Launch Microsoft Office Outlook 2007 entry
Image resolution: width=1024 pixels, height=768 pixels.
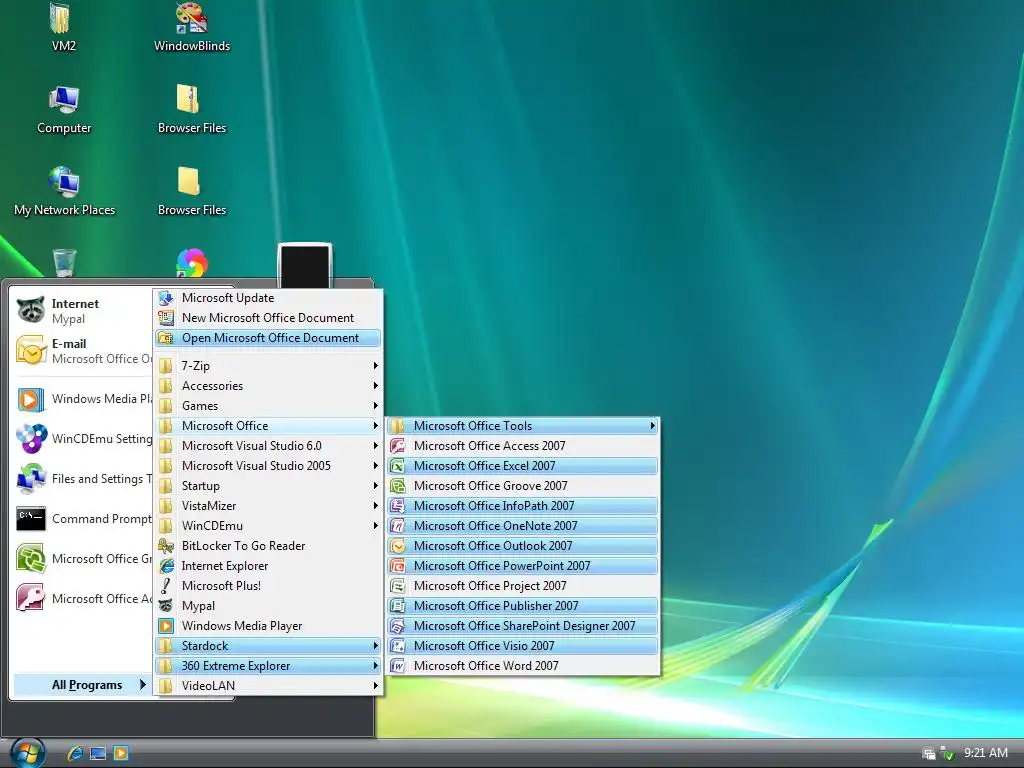click(522, 546)
